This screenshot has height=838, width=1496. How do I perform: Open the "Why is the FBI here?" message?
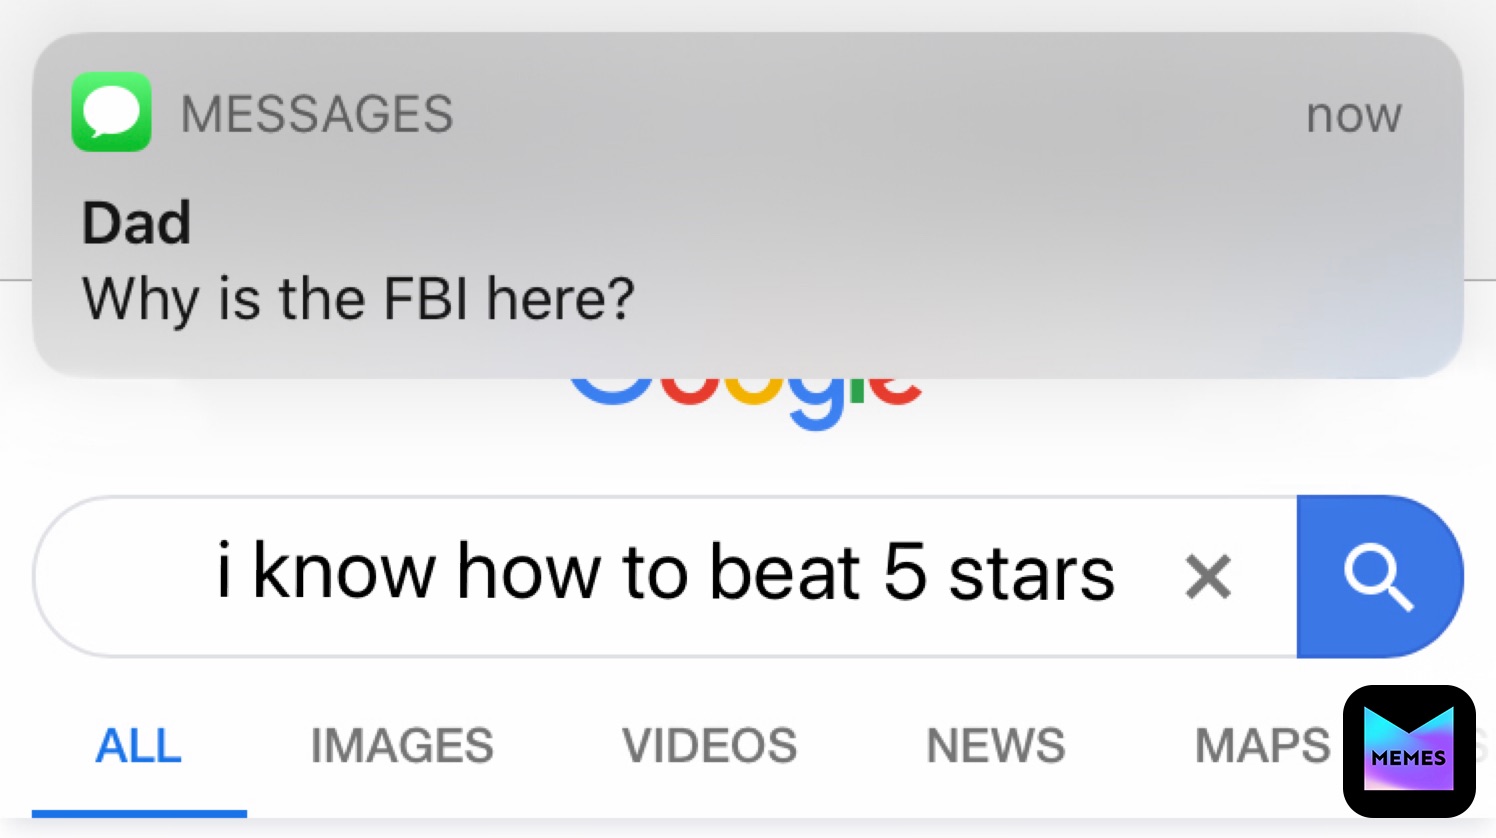coord(358,299)
